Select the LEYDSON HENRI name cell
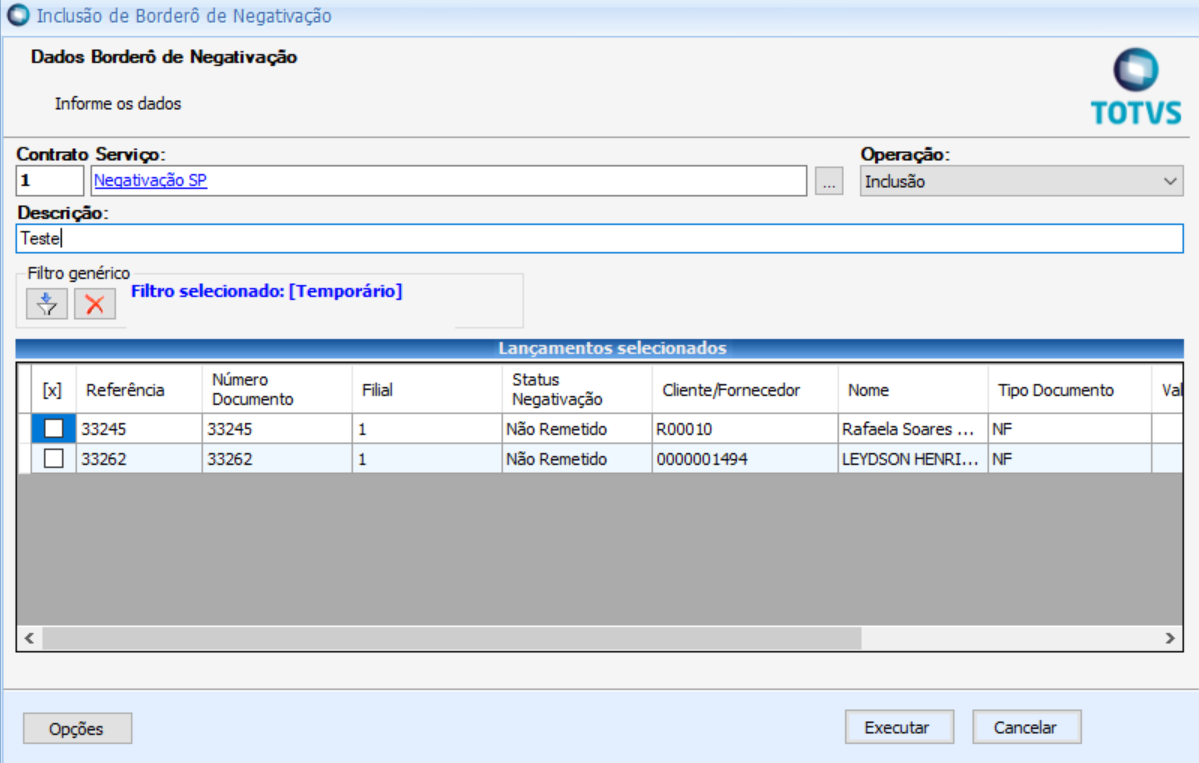Screen dimensions: 1199x763 point(913,459)
